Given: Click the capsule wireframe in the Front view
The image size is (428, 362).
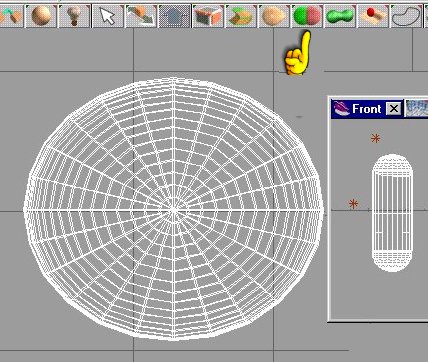Looking at the screenshot, I should [x=392, y=213].
